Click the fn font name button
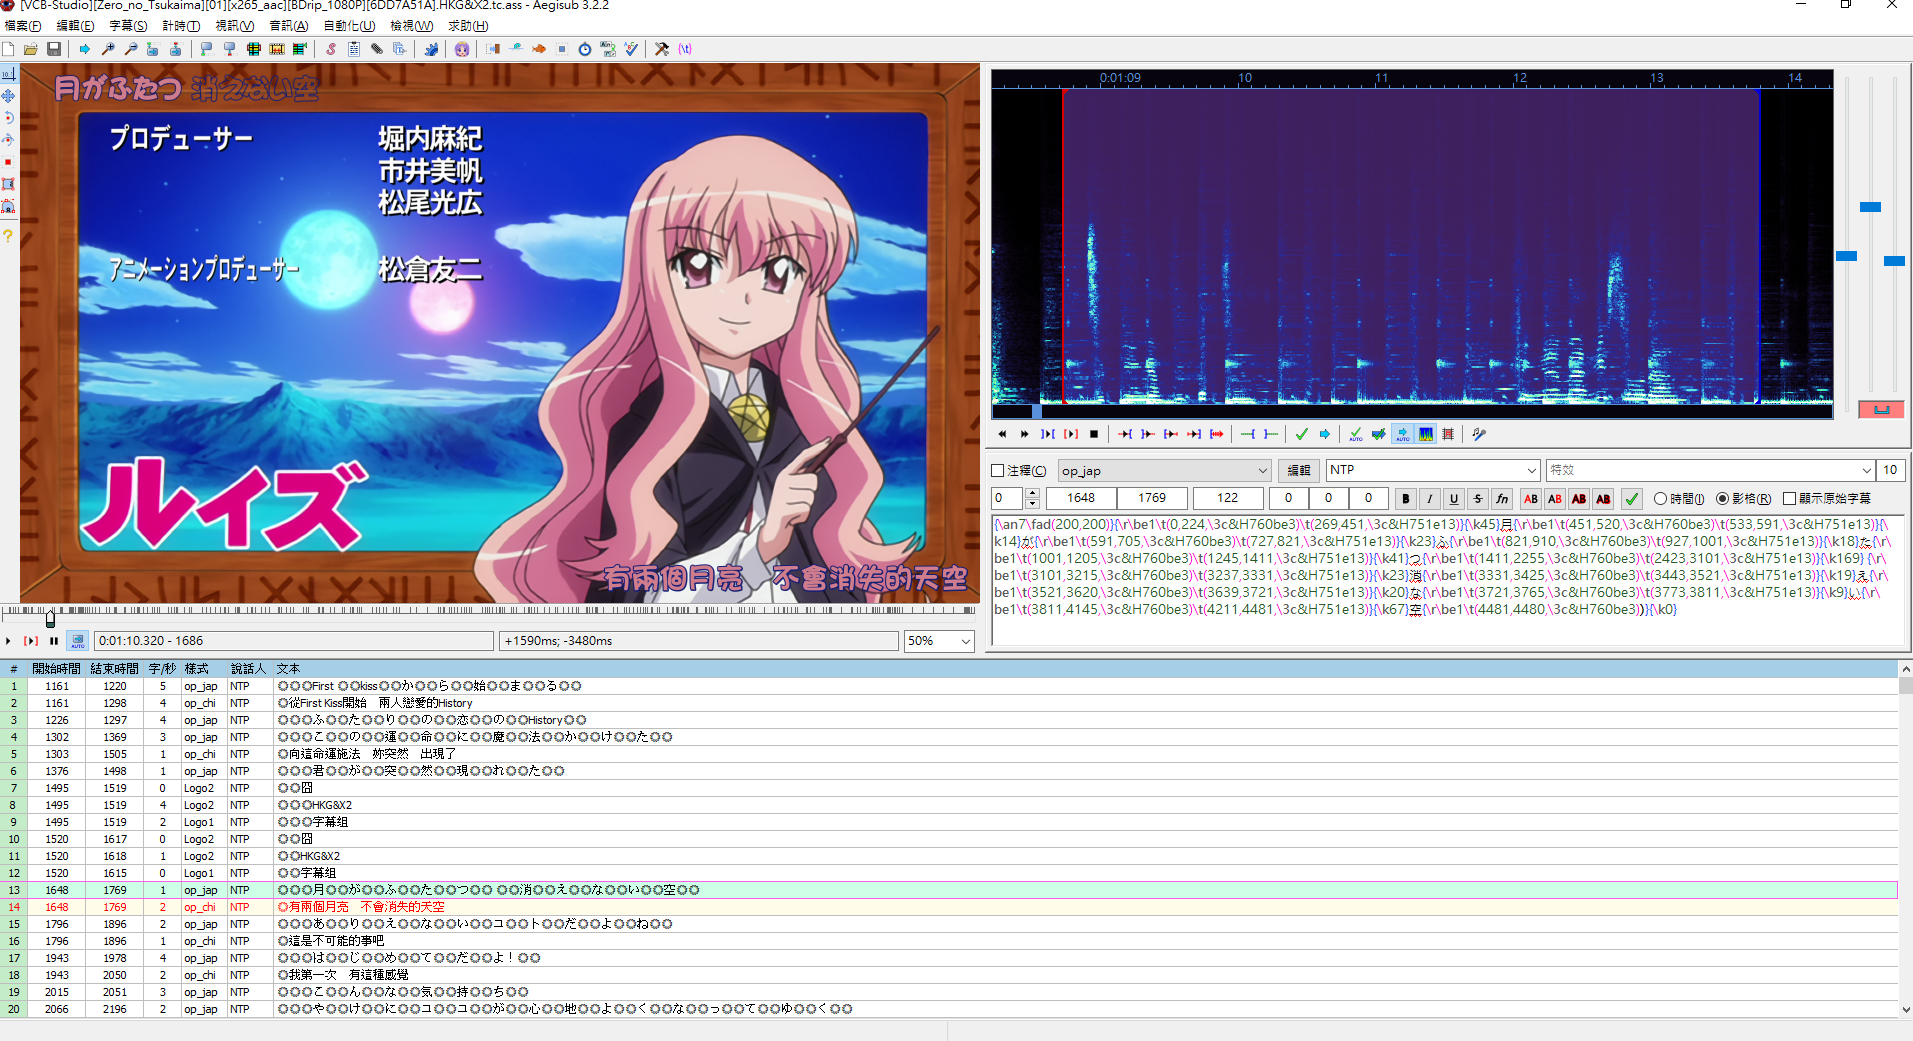1913x1041 pixels. pos(1502,499)
